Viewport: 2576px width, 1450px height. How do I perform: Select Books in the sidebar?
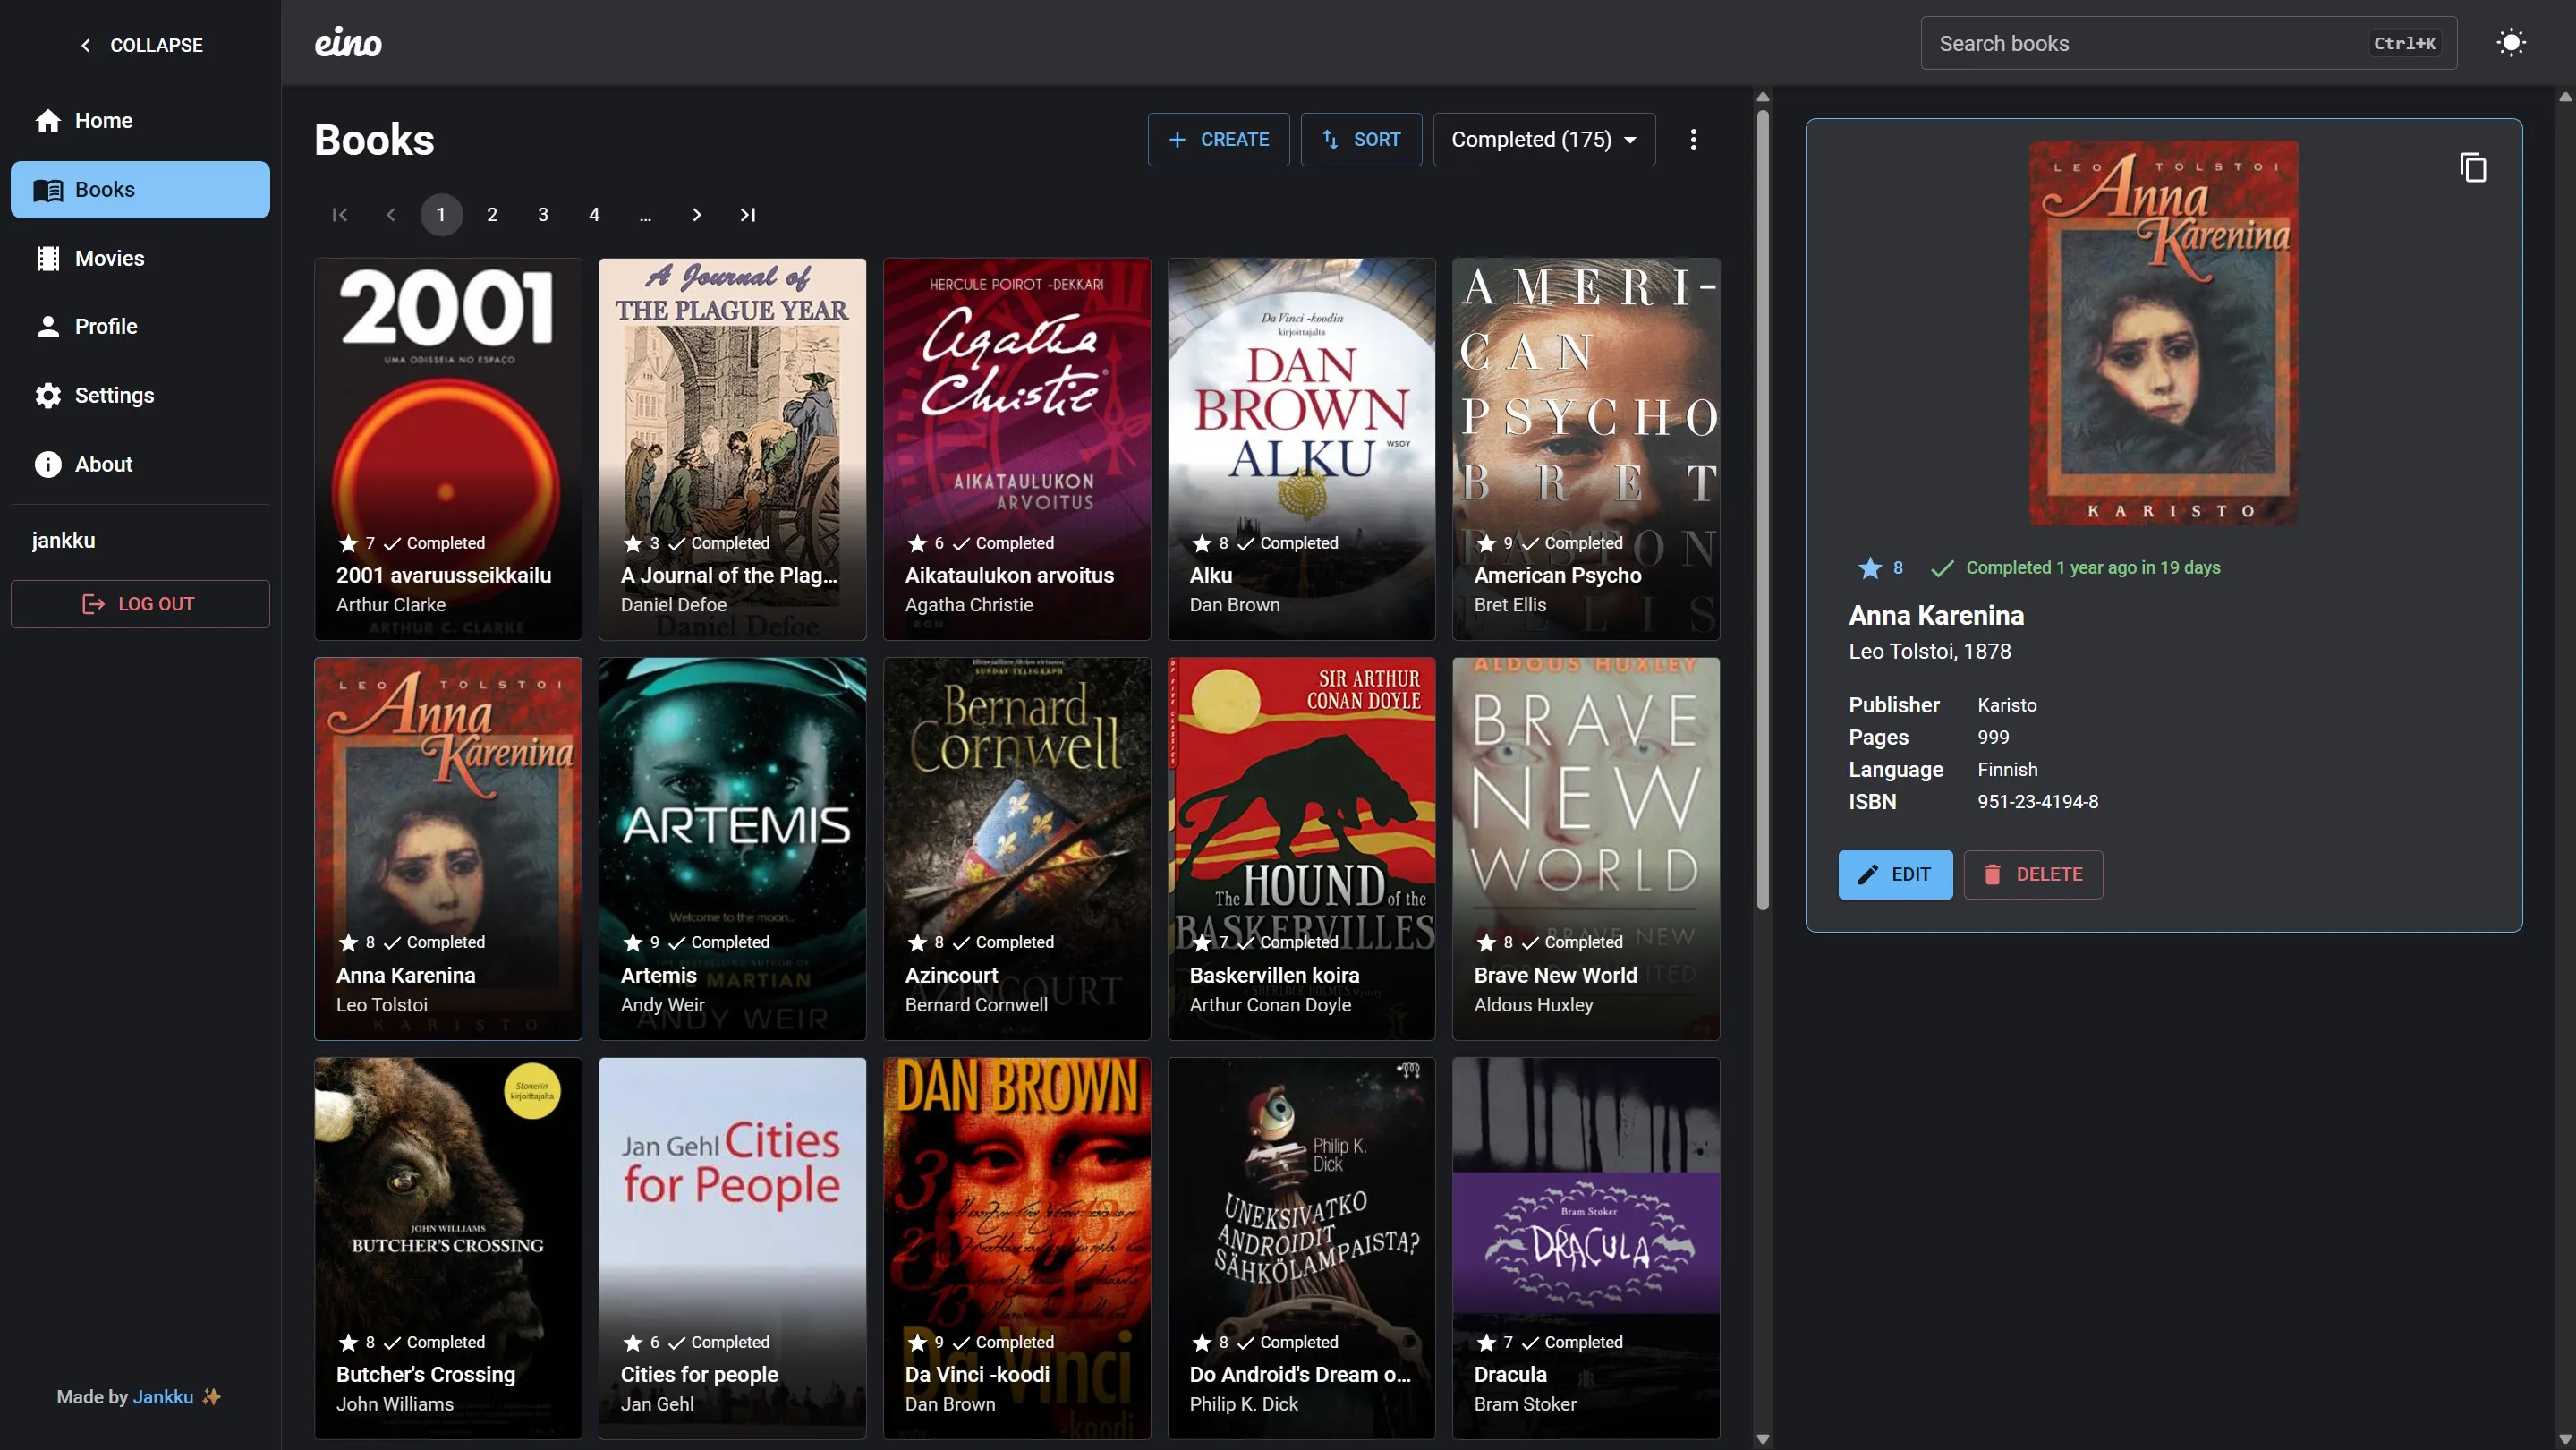pos(140,189)
